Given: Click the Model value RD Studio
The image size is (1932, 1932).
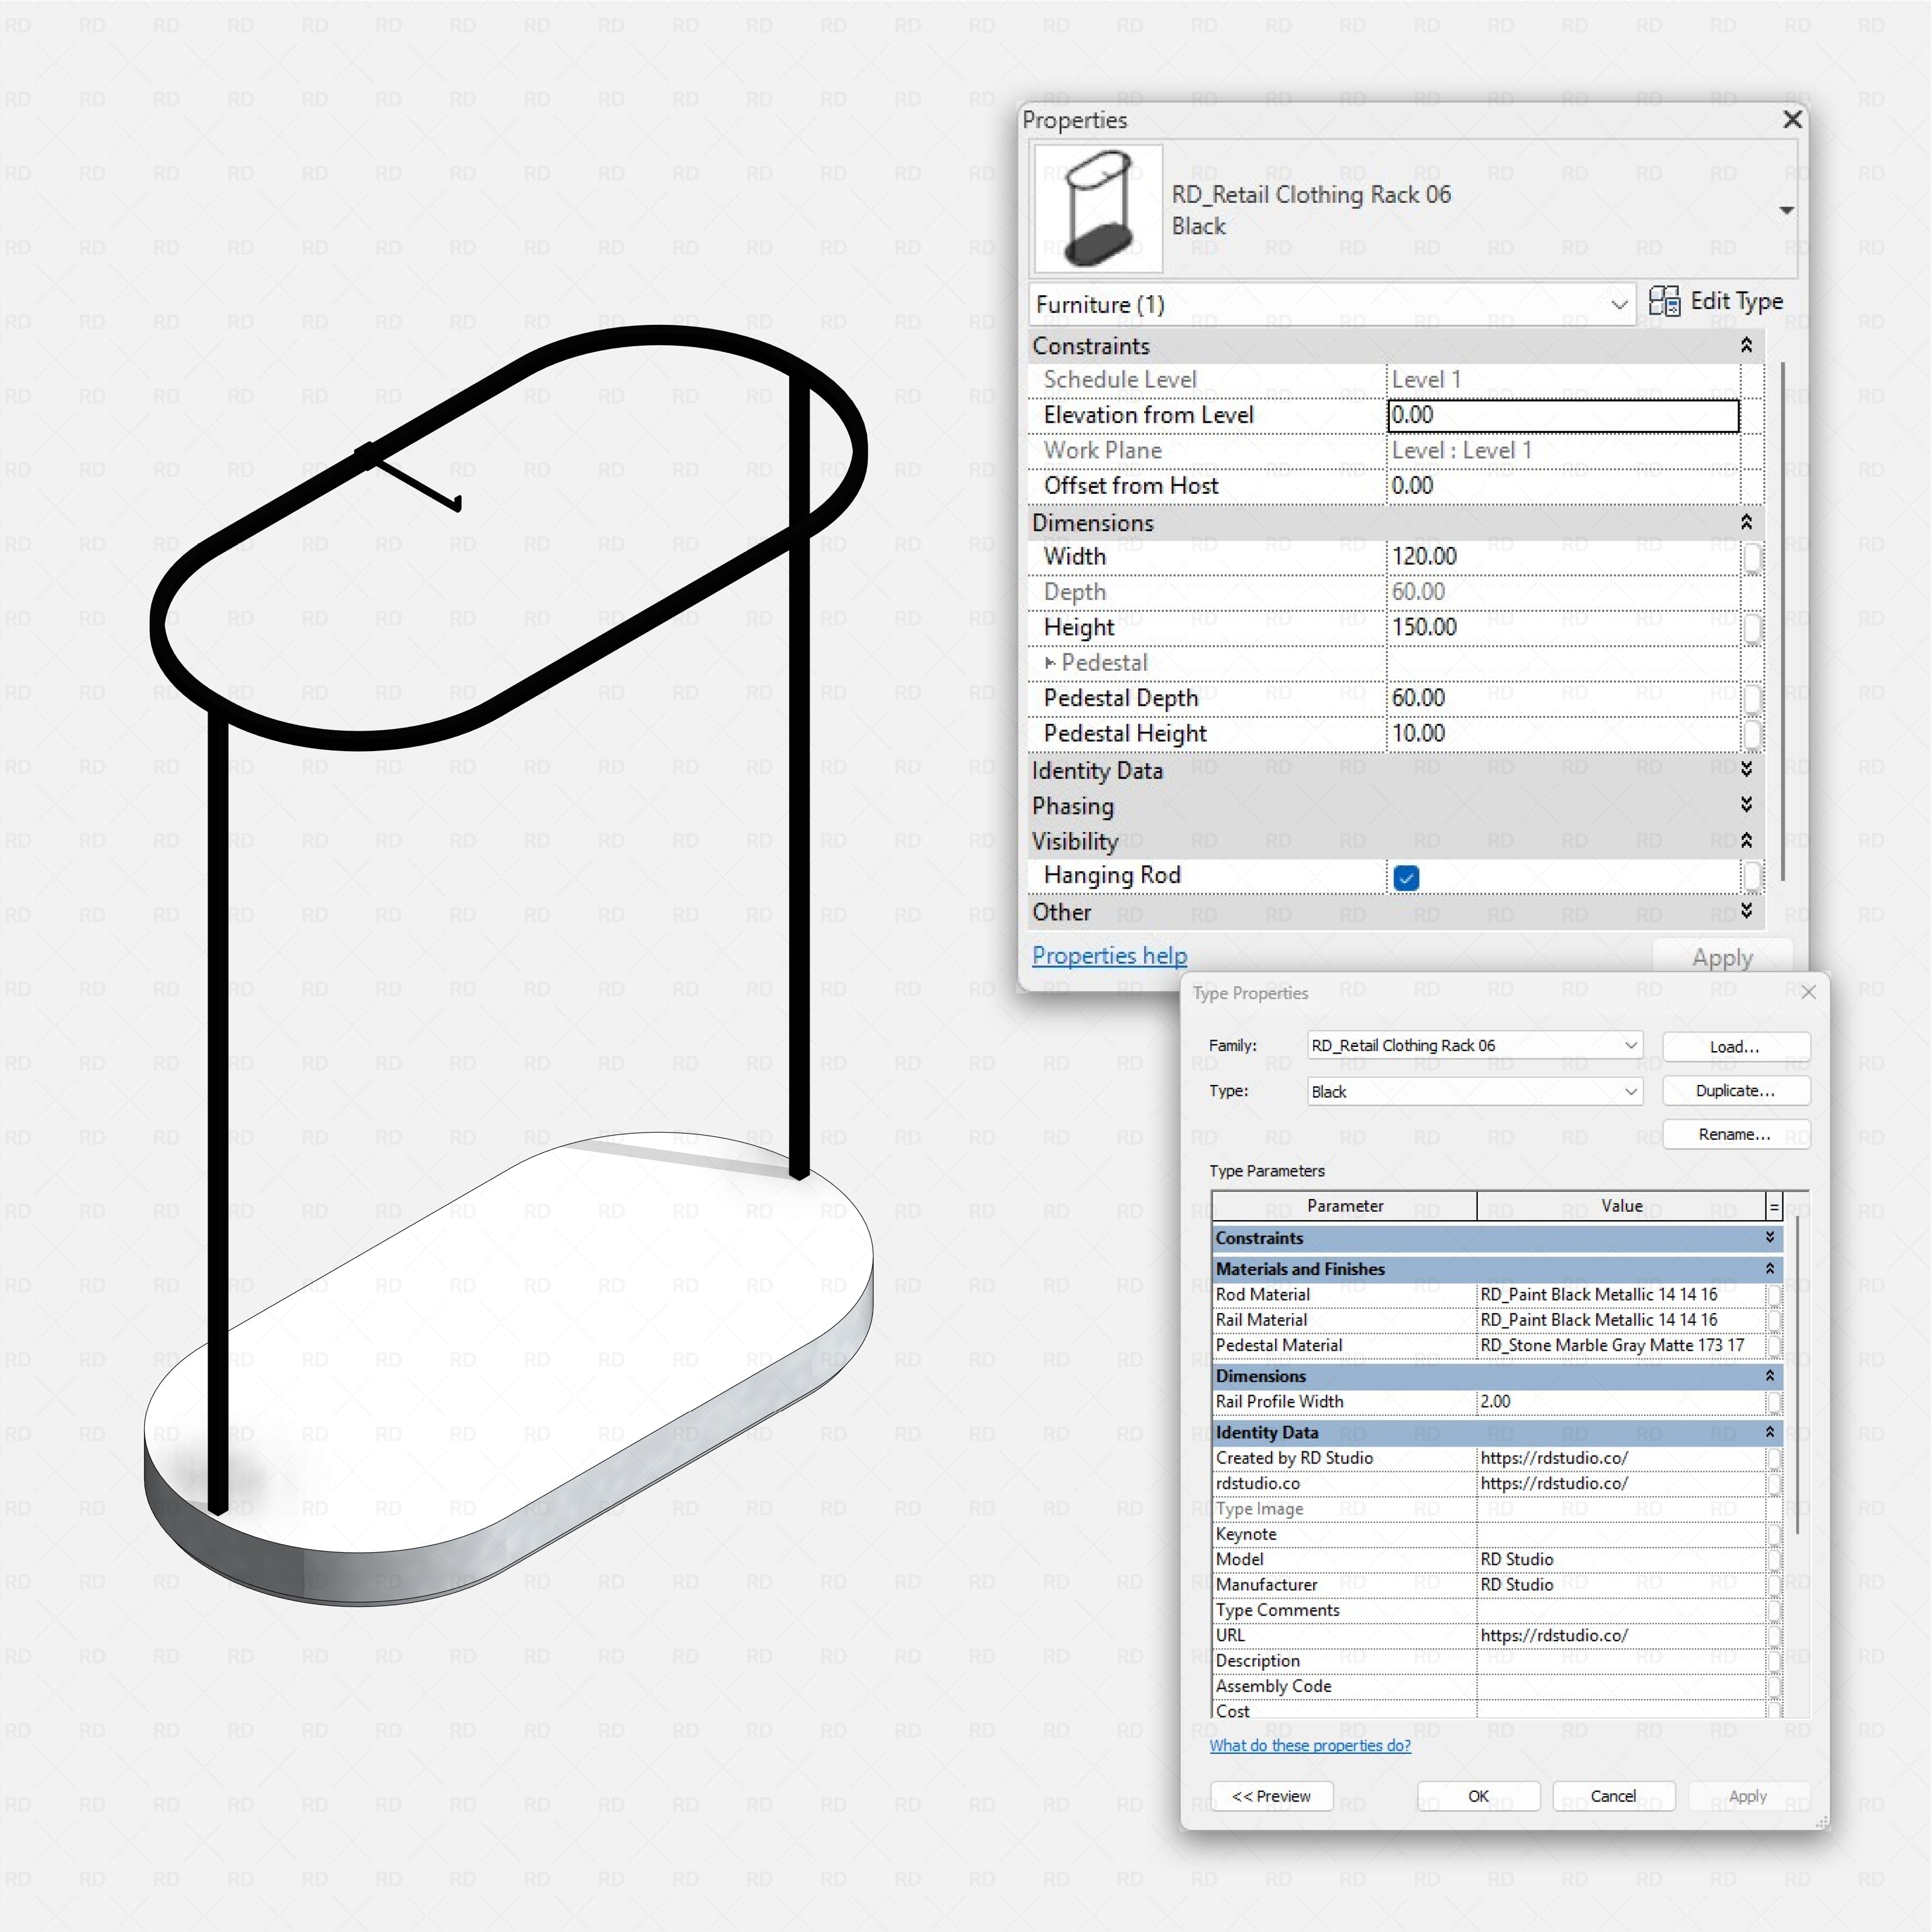Looking at the screenshot, I should tap(1621, 1560).
